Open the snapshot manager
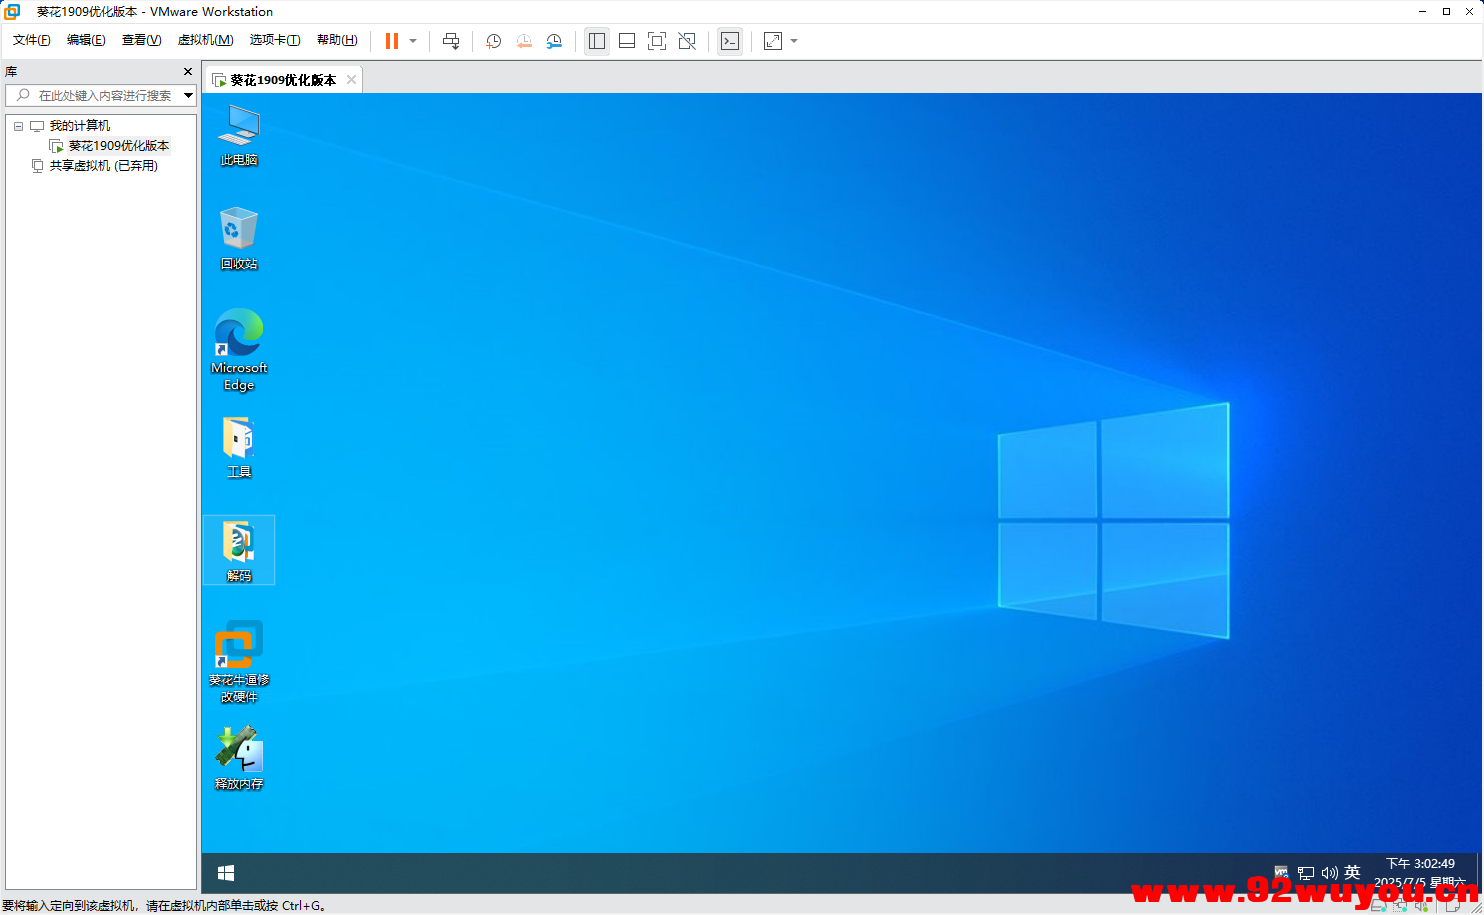Screen dimensions: 1484x915 [554, 41]
